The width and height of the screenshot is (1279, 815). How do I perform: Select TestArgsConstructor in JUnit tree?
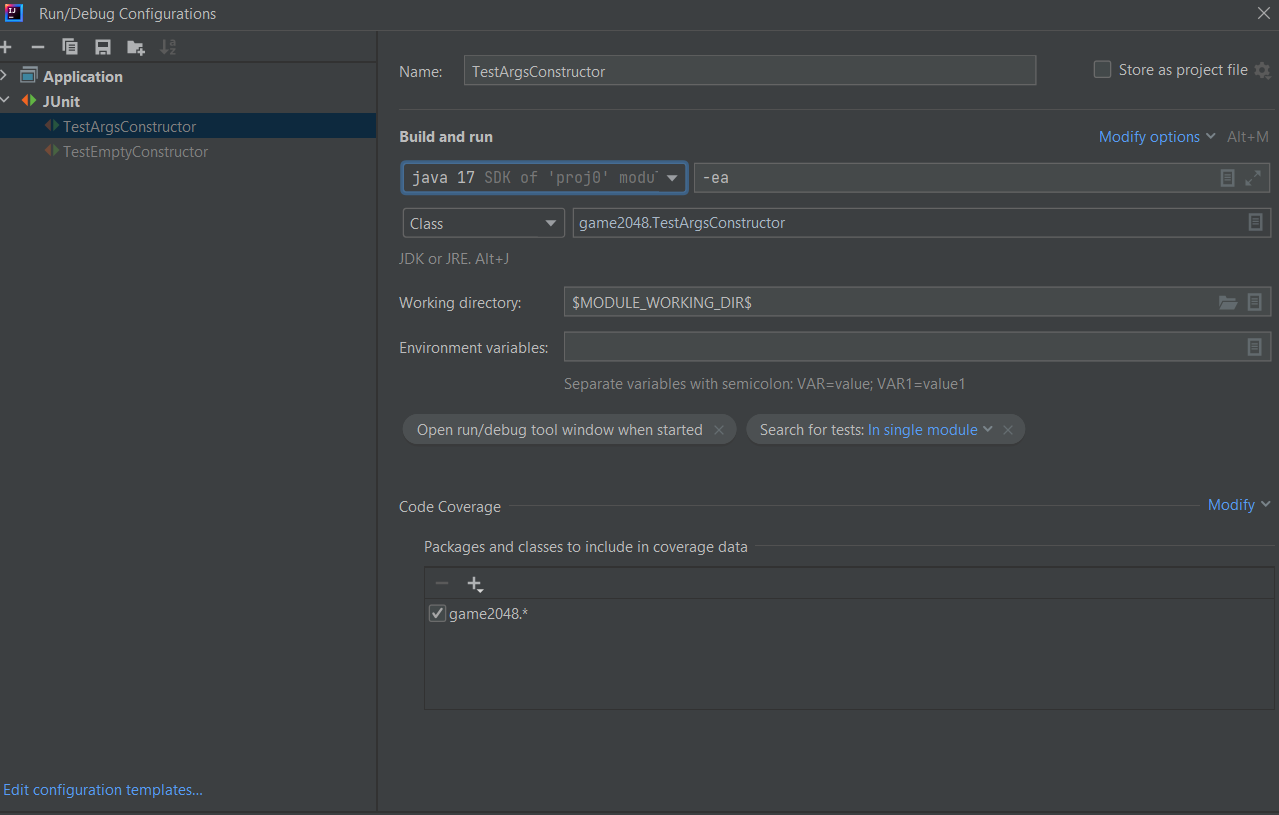(x=129, y=127)
